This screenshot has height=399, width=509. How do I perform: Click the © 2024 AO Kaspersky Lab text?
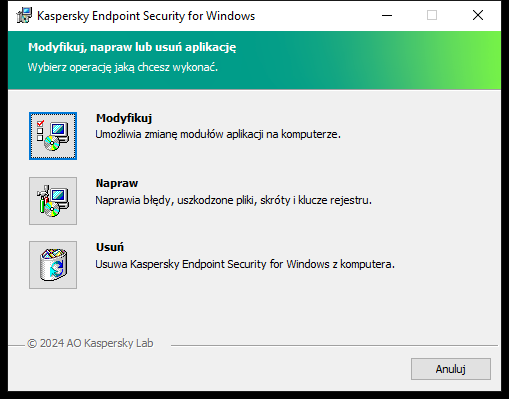click(x=90, y=343)
